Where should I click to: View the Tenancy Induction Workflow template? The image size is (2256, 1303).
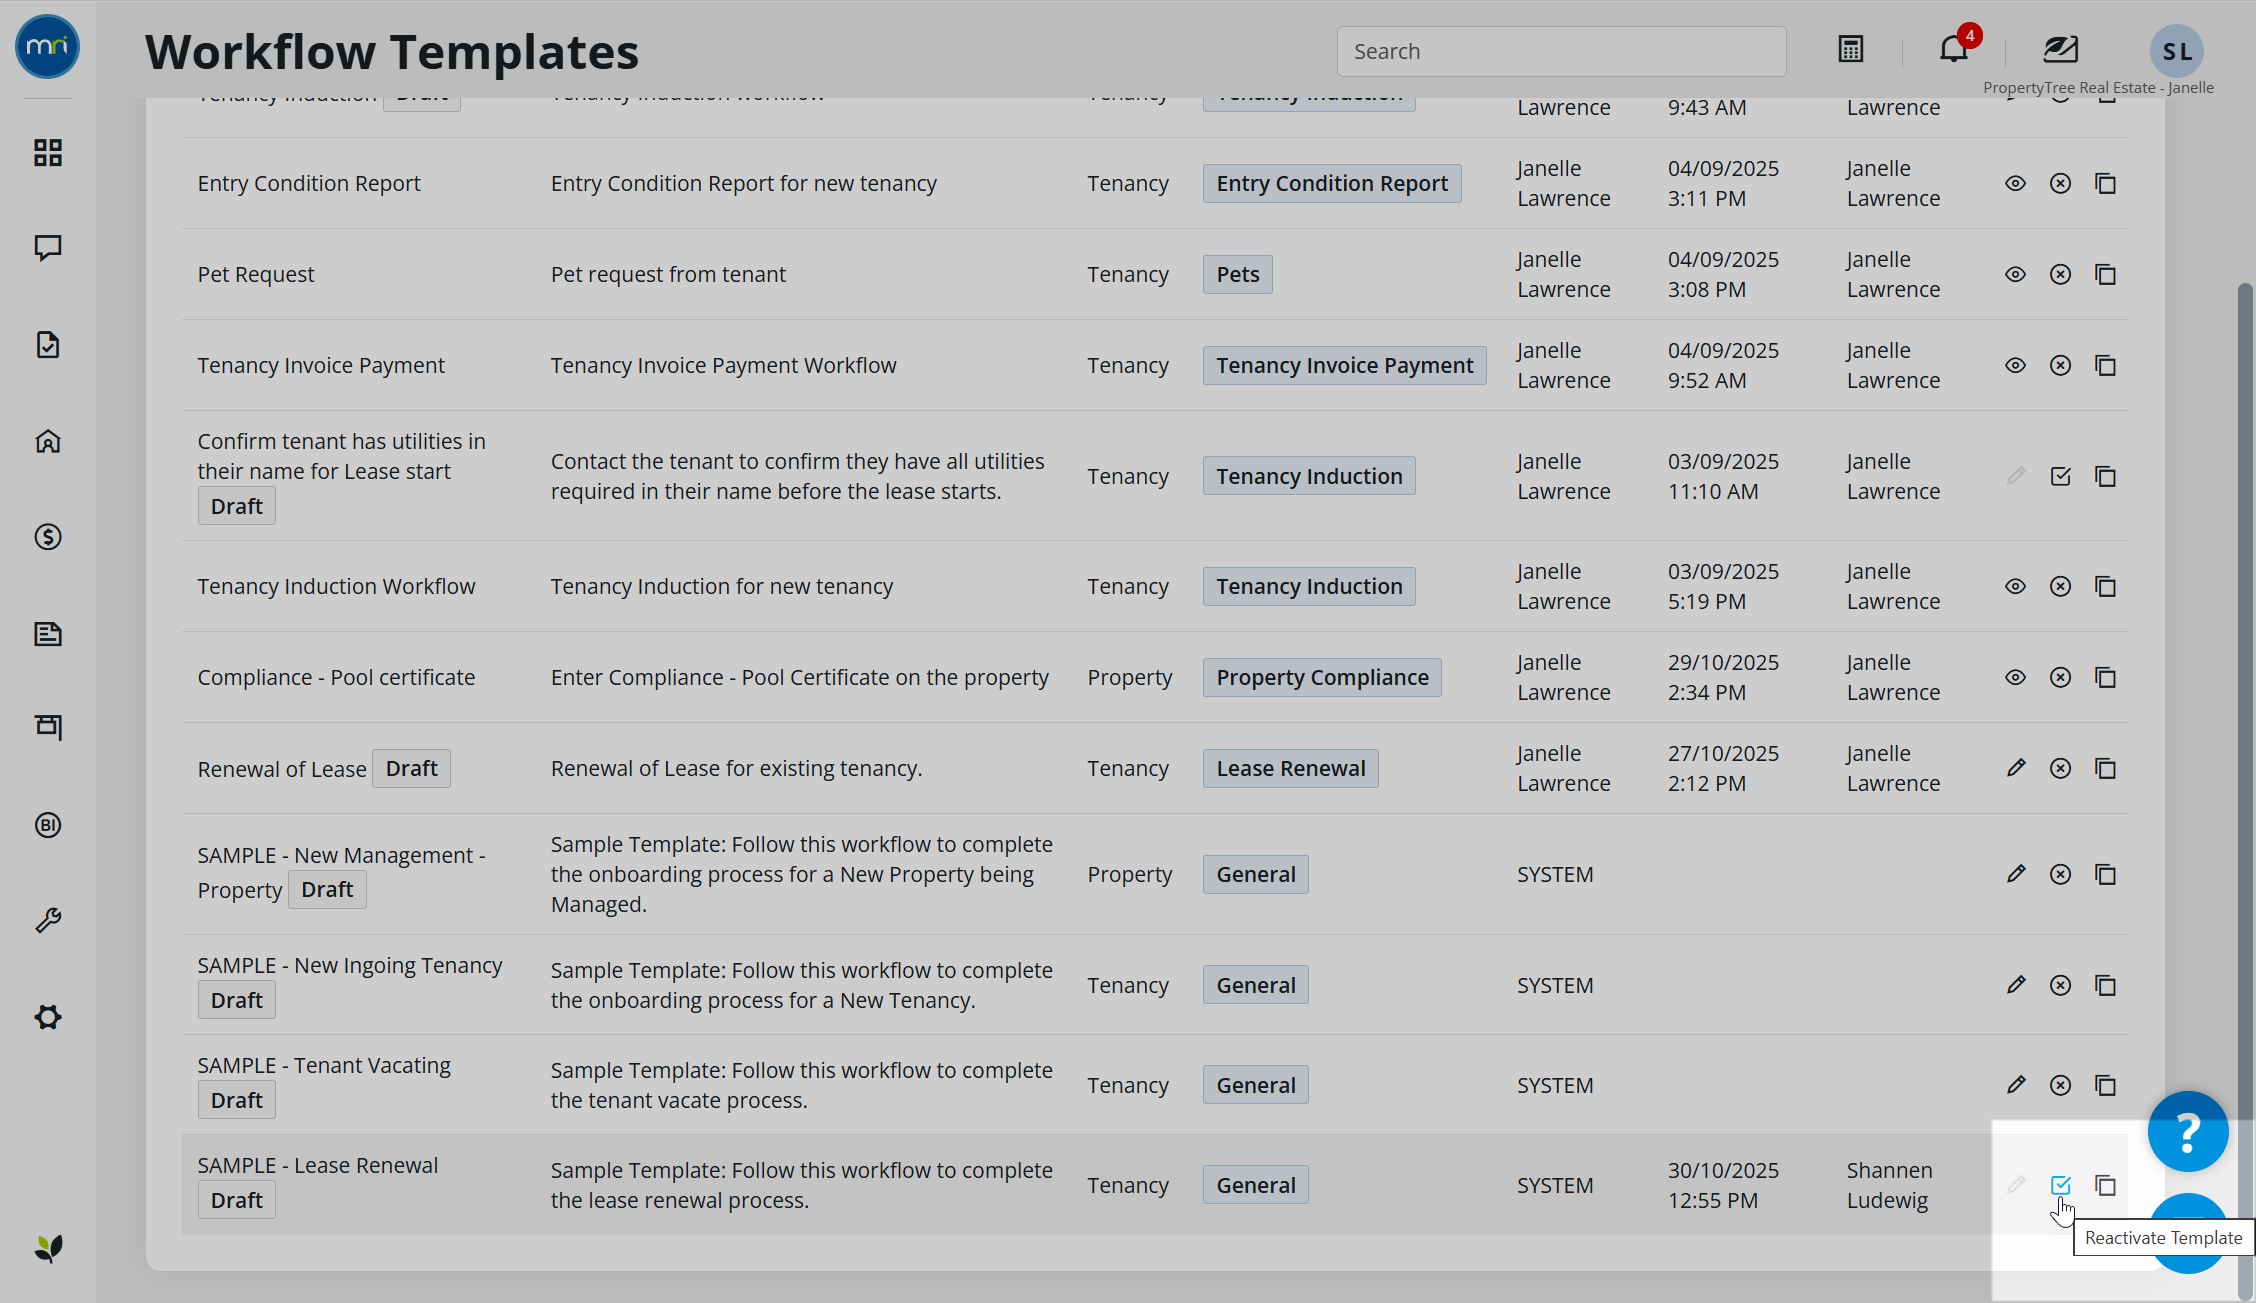point(2016,586)
